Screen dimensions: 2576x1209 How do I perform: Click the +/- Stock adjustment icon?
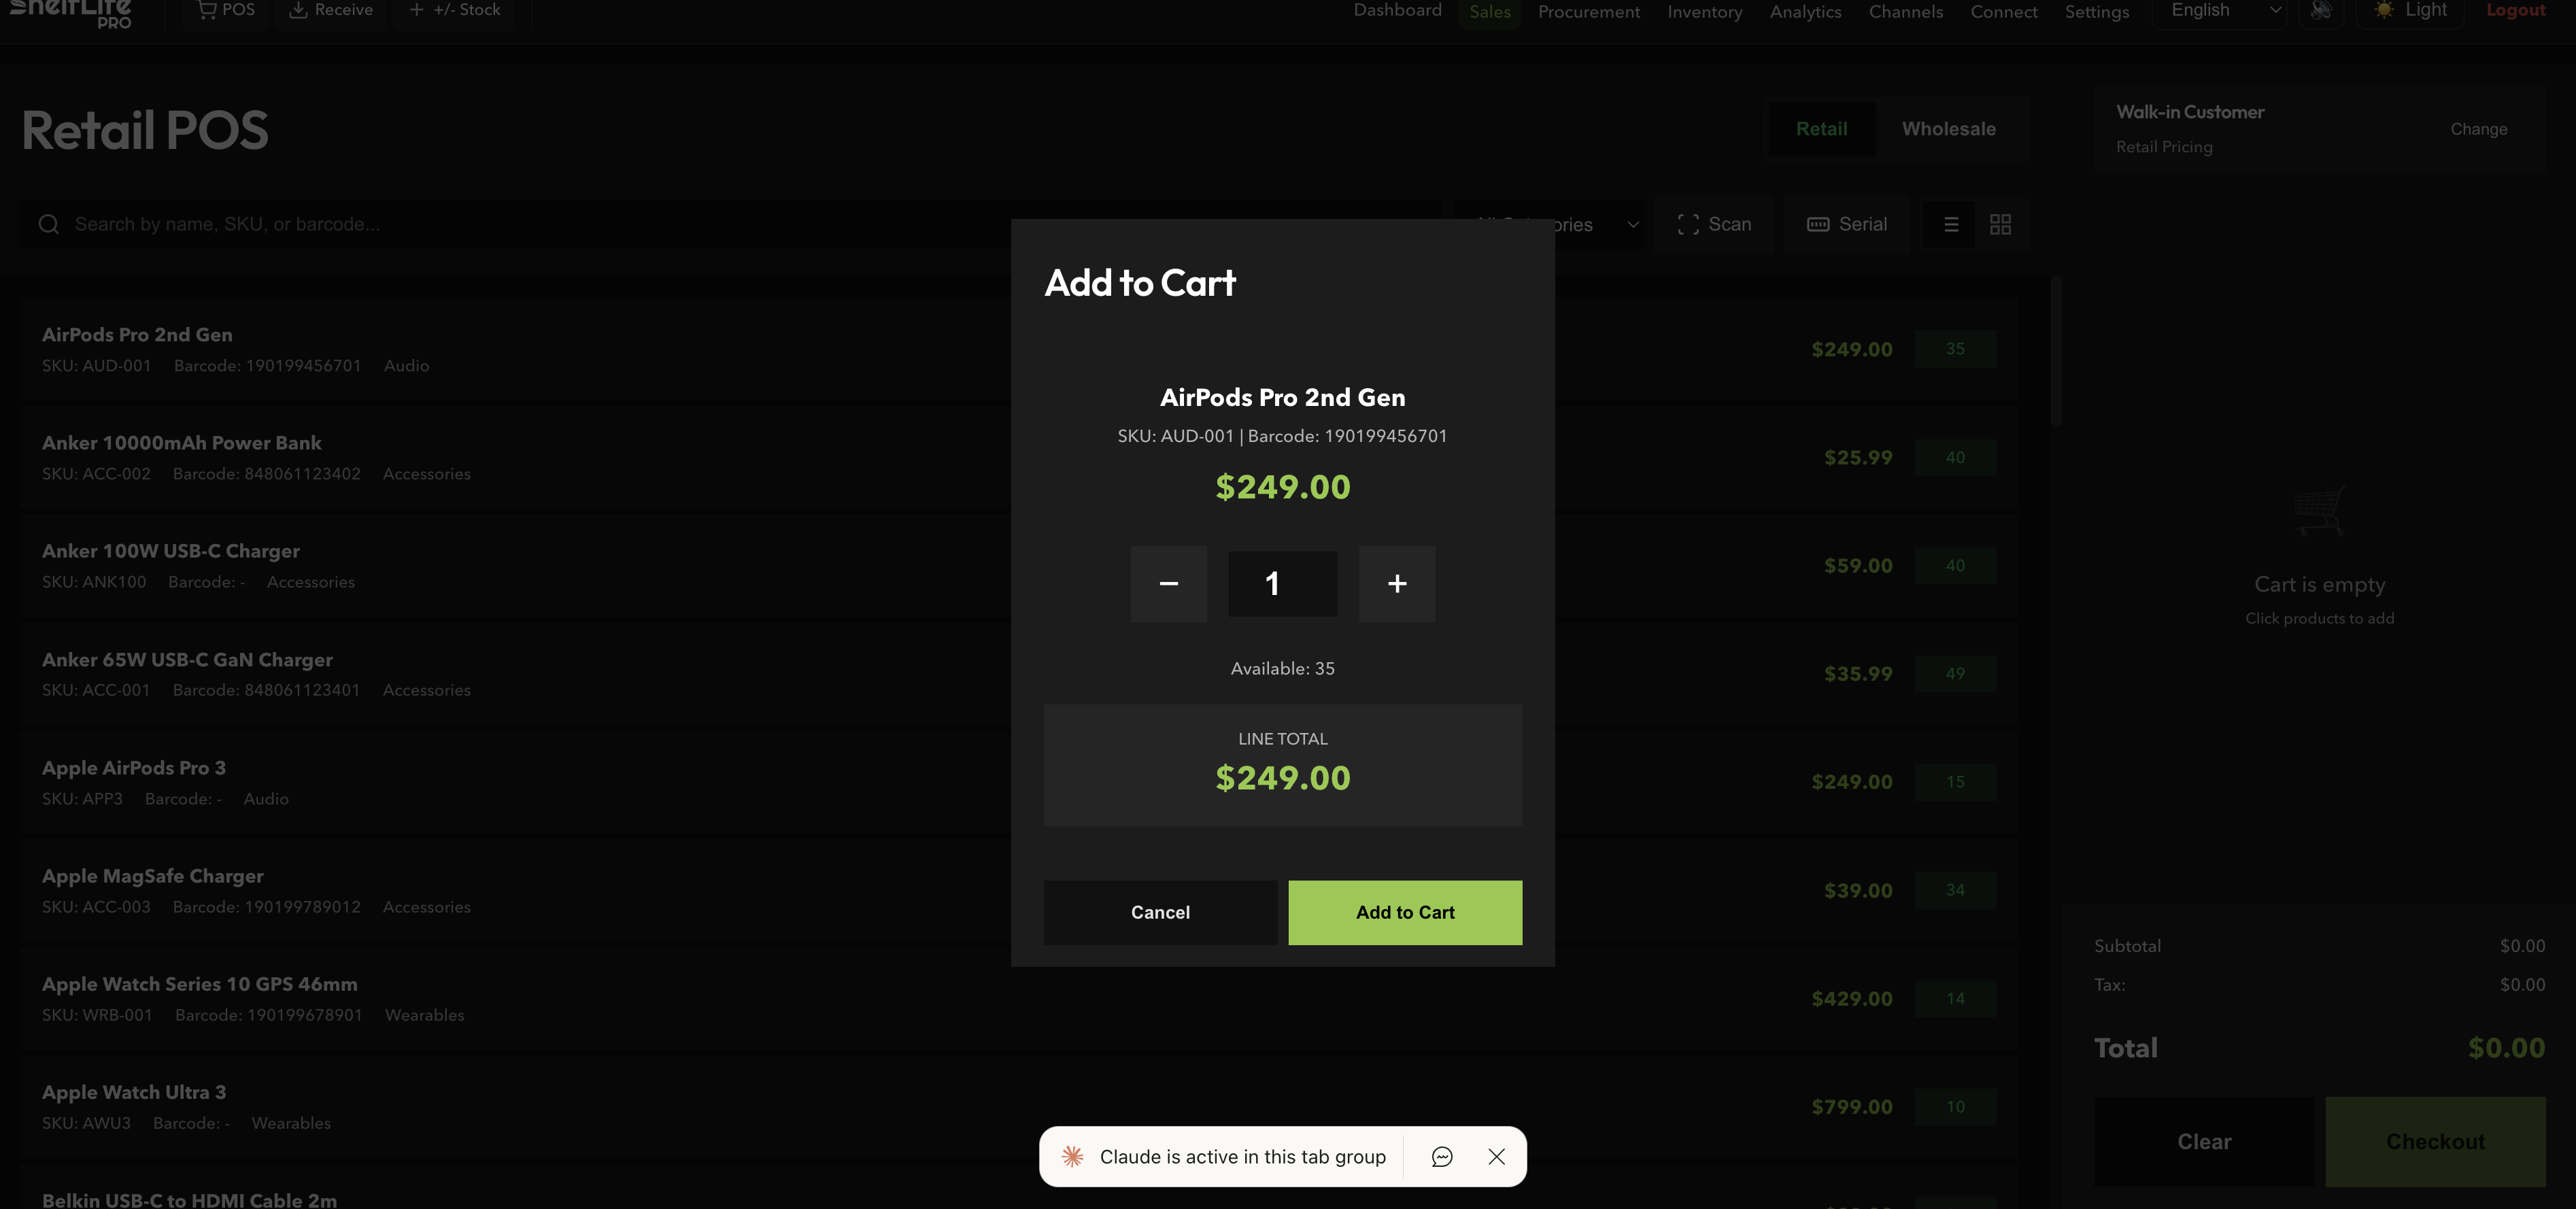416,10
